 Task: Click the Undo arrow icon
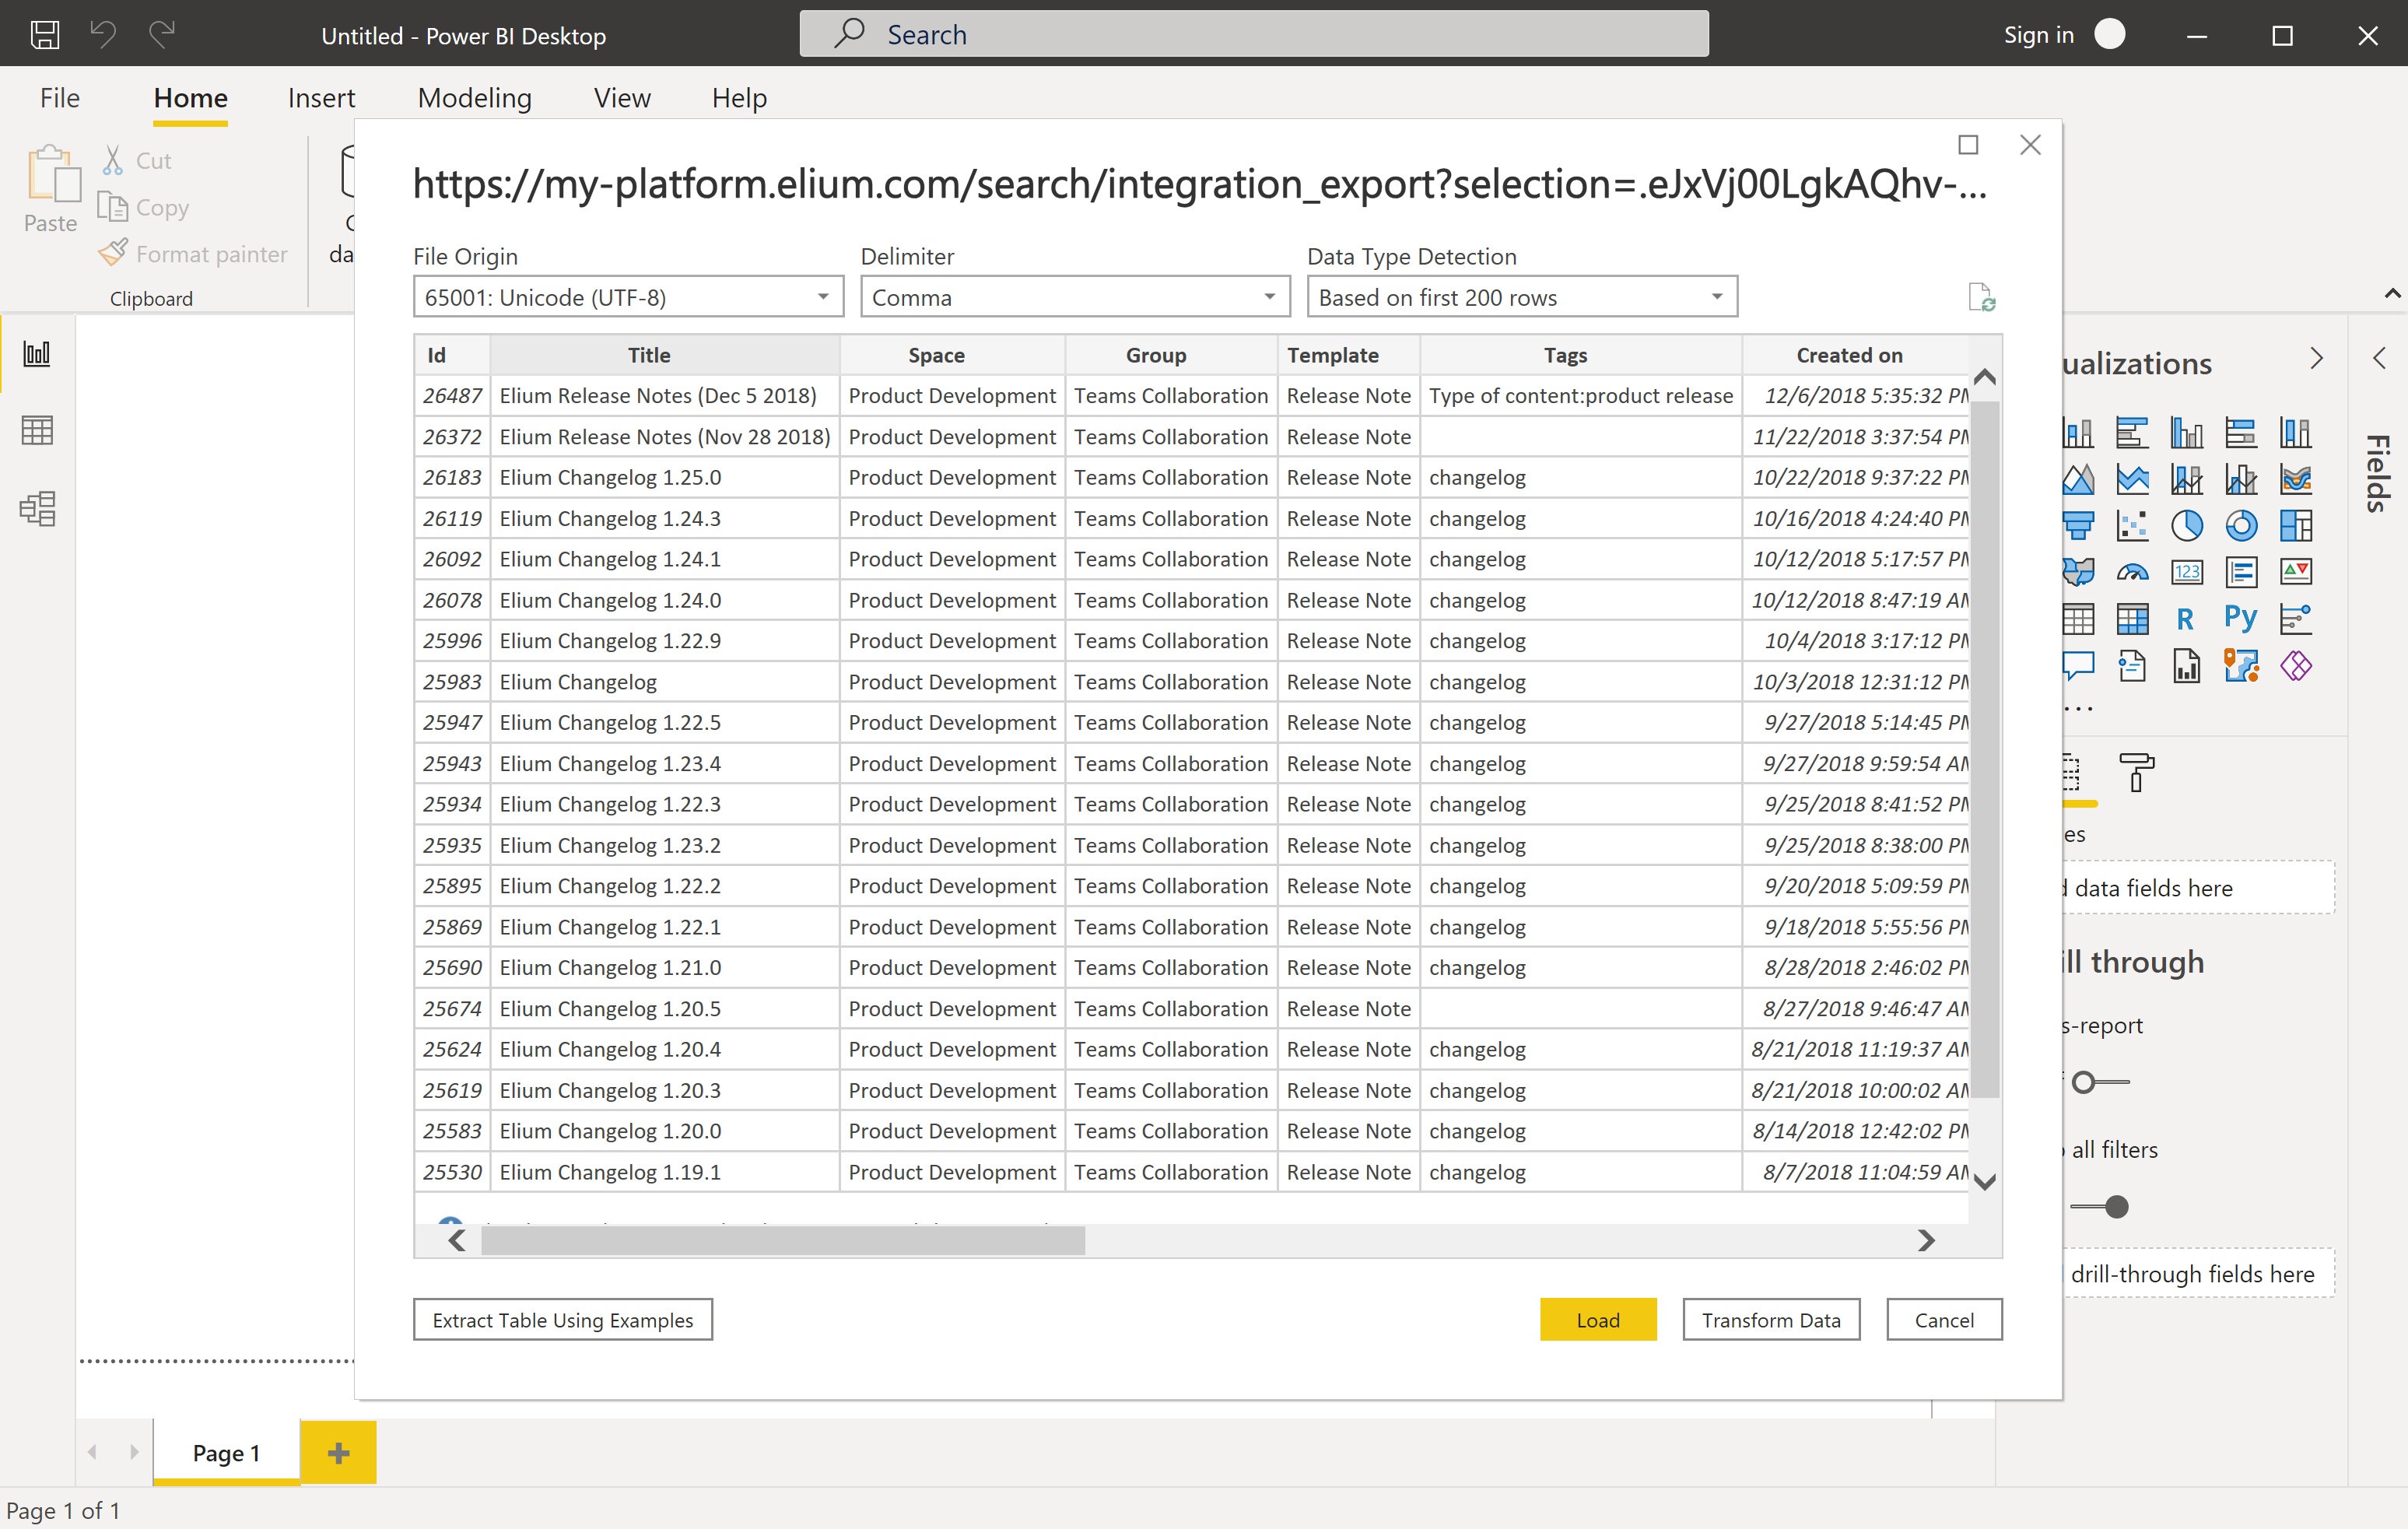pos(103,35)
